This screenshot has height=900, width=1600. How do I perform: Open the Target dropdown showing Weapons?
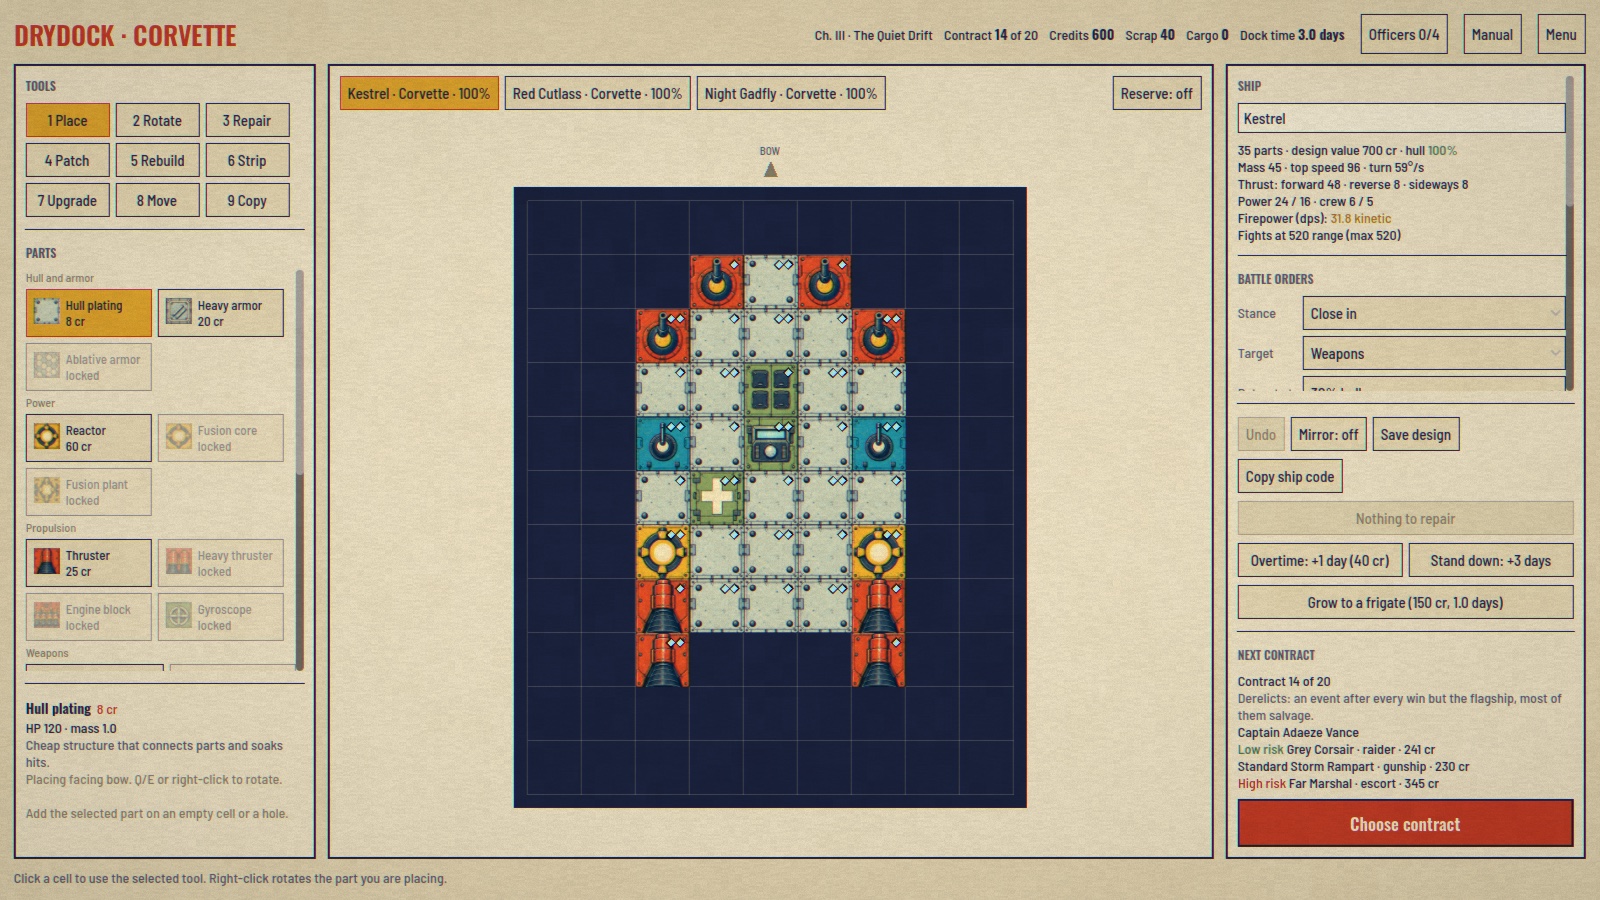(1434, 353)
